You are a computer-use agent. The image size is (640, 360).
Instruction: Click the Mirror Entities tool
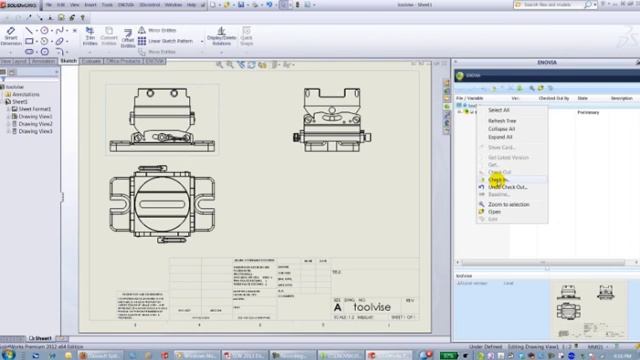click(x=157, y=30)
